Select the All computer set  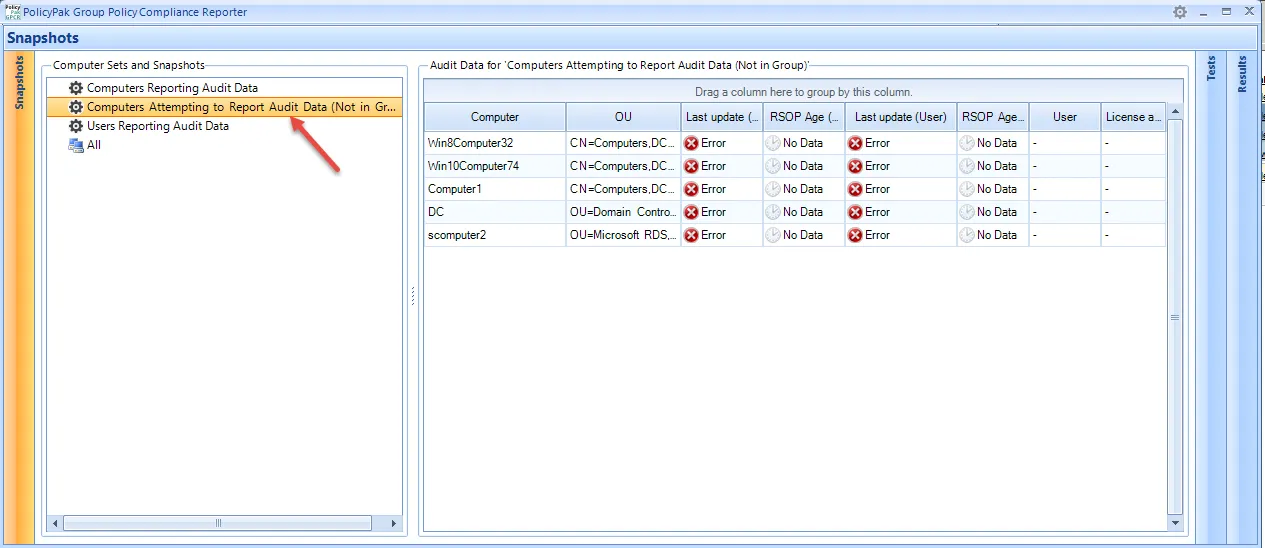tap(94, 145)
